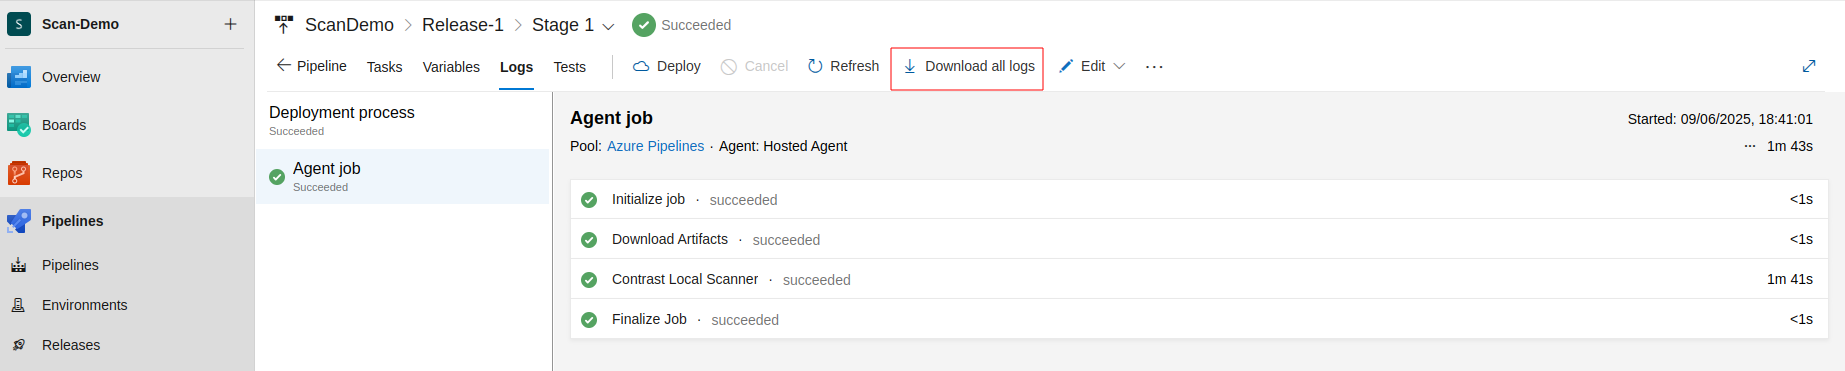This screenshot has height=371, width=1845.
Task: Open the Release-1 breadcrumb link
Action: (x=463, y=25)
